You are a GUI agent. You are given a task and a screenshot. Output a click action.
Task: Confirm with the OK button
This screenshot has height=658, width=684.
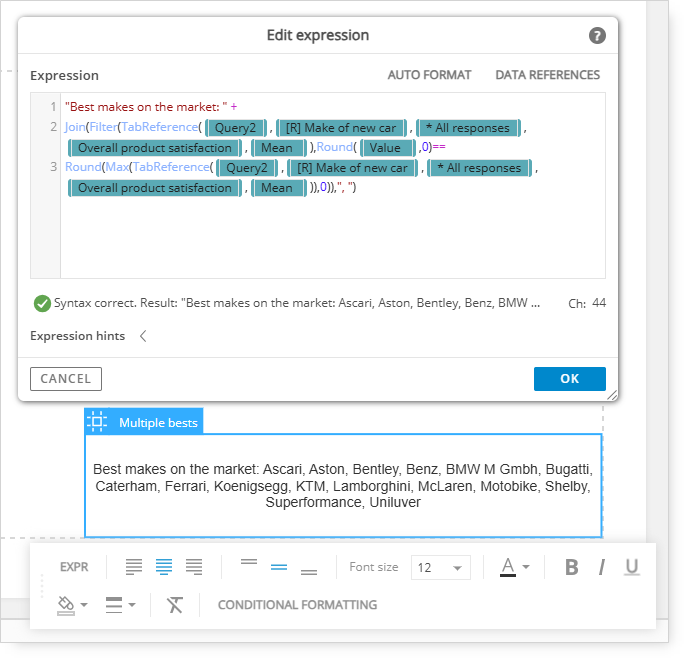coord(570,379)
